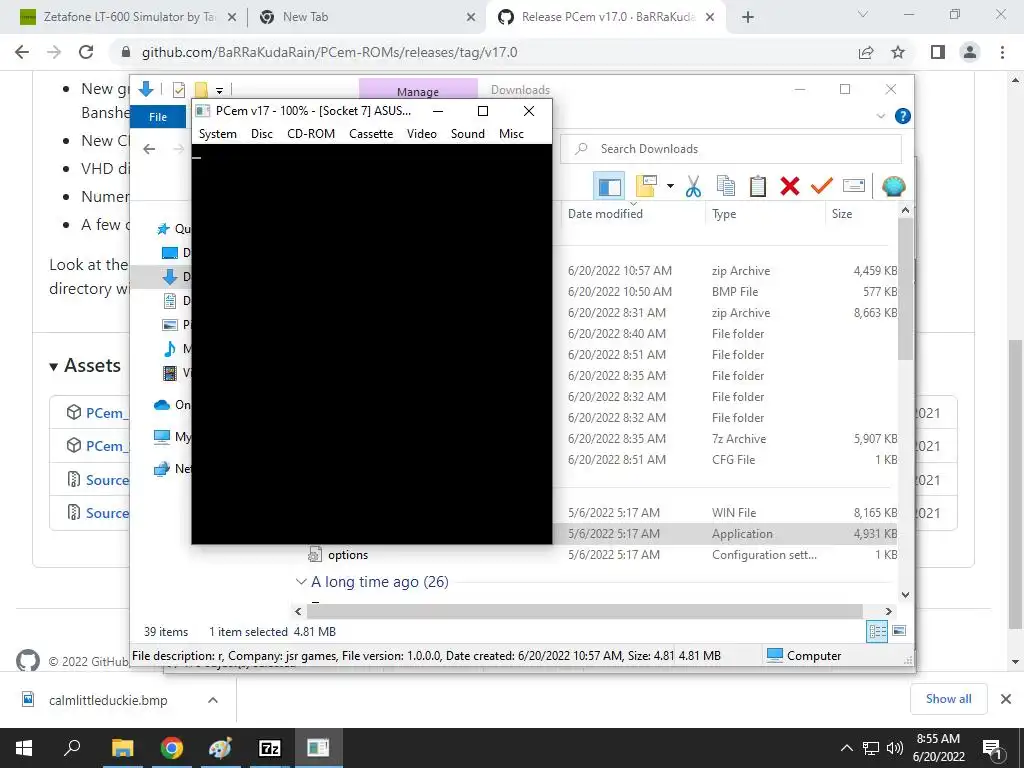Click the Rename icon in Explorer toolbar
Image resolution: width=1024 pixels, height=768 pixels.
pos(854,186)
